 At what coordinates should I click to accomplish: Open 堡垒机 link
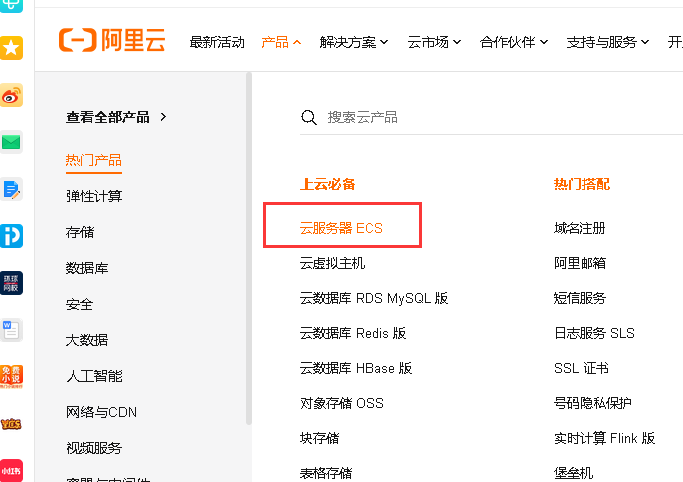(573, 473)
